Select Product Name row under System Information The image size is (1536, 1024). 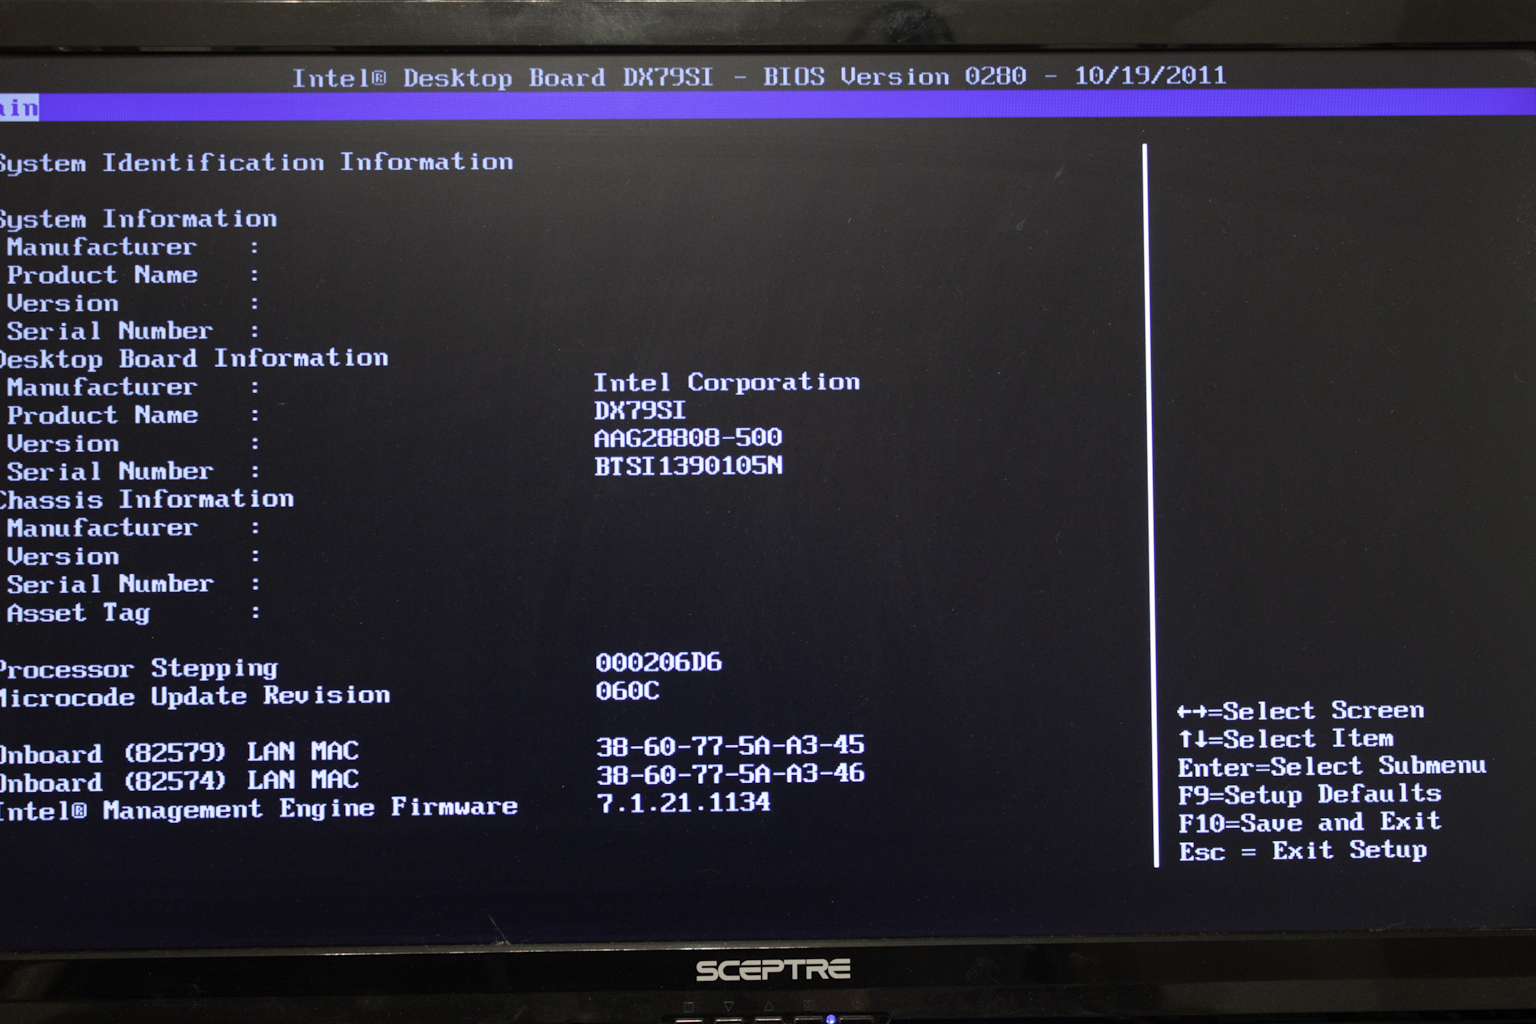pyautogui.click(x=133, y=275)
